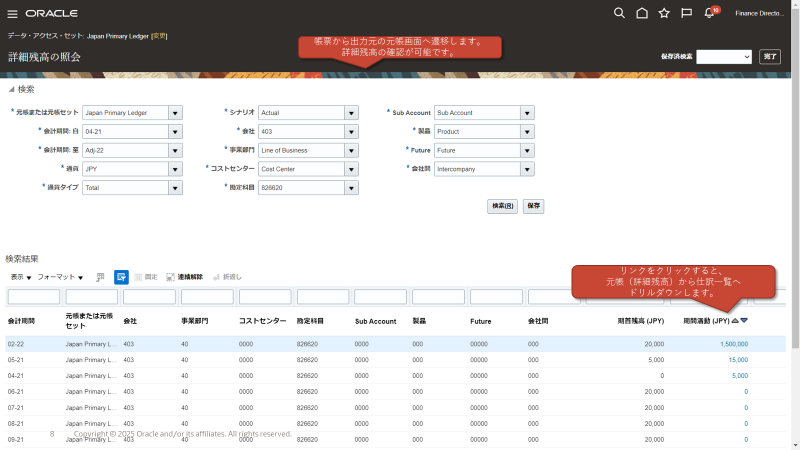
Task: Click beginning balance 5,000 in 05-21 row
Action: point(656,360)
